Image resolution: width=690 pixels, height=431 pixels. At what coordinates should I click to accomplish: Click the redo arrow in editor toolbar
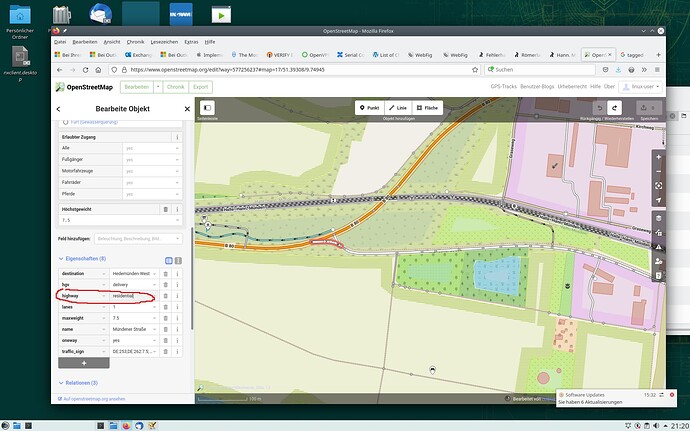point(616,107)
